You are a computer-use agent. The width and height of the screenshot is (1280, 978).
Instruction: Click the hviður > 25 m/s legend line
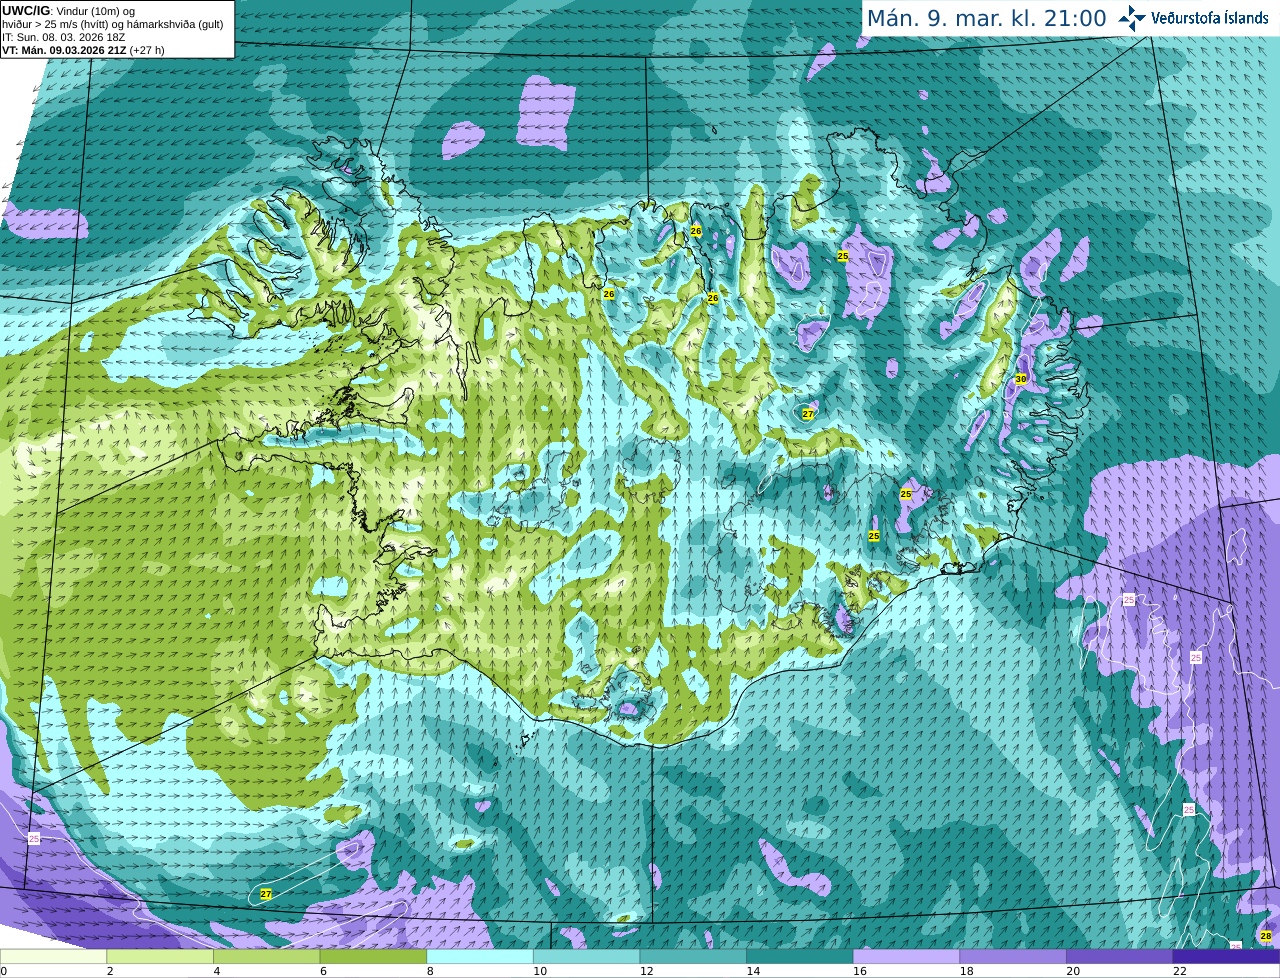point(113,24)
